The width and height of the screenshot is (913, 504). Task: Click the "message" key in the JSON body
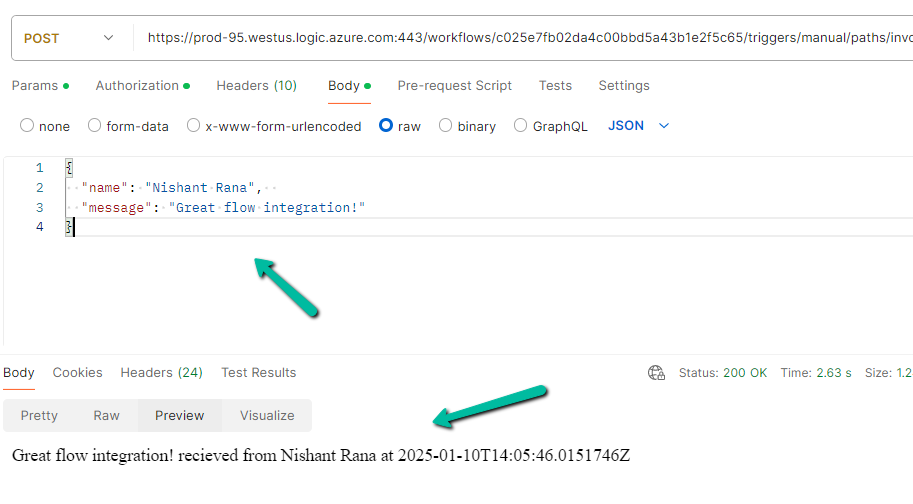(x=116, y=208)
